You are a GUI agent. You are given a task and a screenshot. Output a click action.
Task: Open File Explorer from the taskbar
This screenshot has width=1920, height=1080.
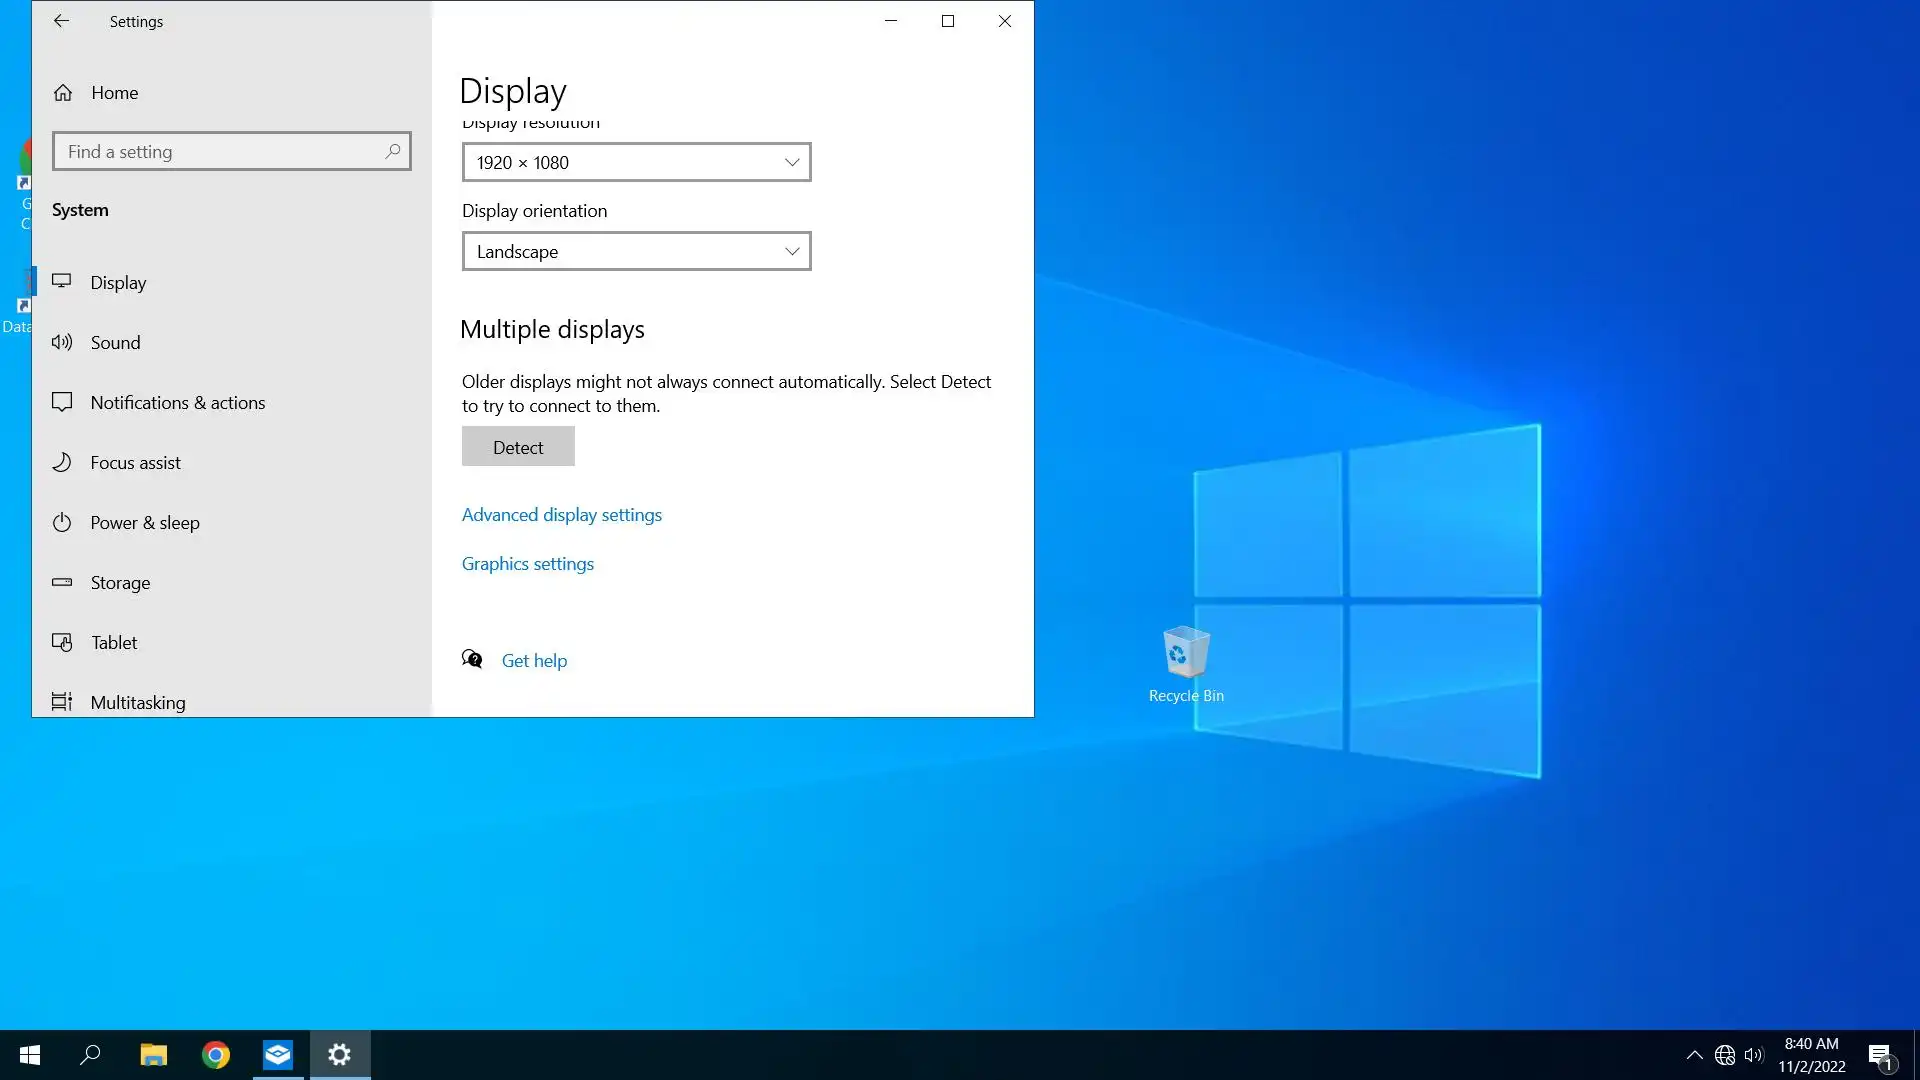coord(153,1055)
